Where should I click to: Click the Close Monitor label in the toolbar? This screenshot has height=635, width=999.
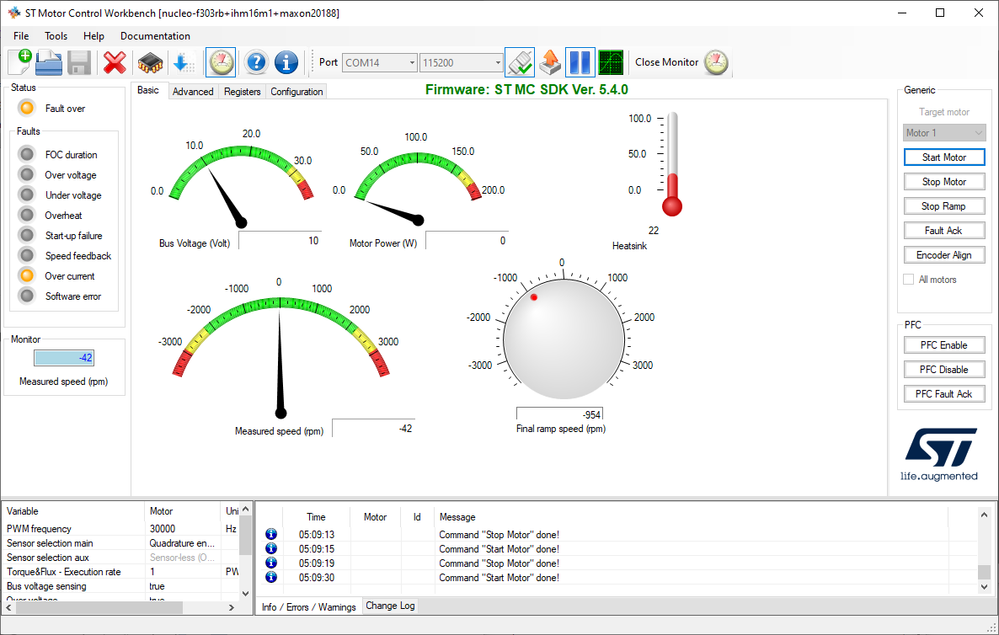point(666,62)
